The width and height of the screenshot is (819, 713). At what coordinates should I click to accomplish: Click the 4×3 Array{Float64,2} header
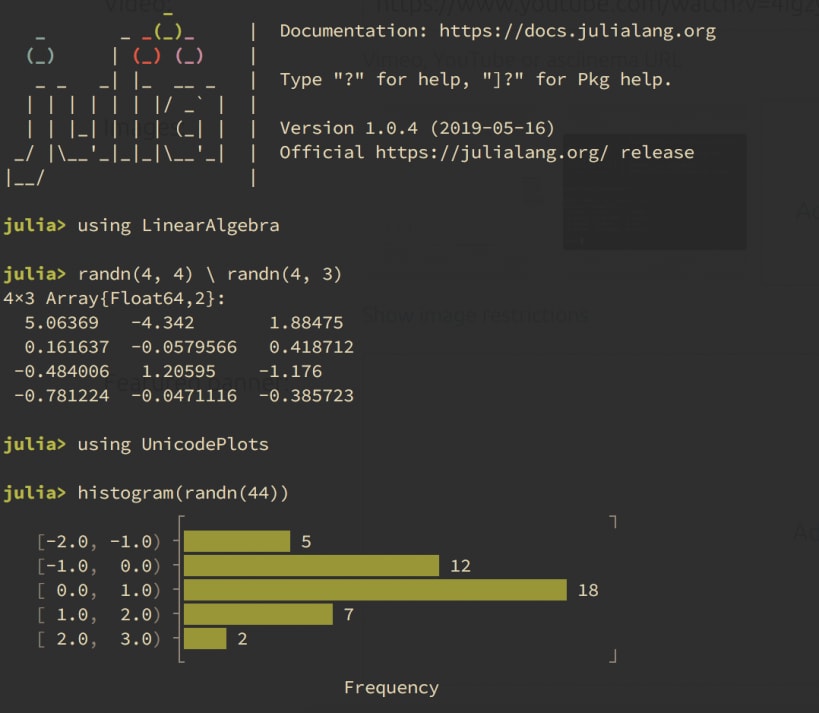114,299
